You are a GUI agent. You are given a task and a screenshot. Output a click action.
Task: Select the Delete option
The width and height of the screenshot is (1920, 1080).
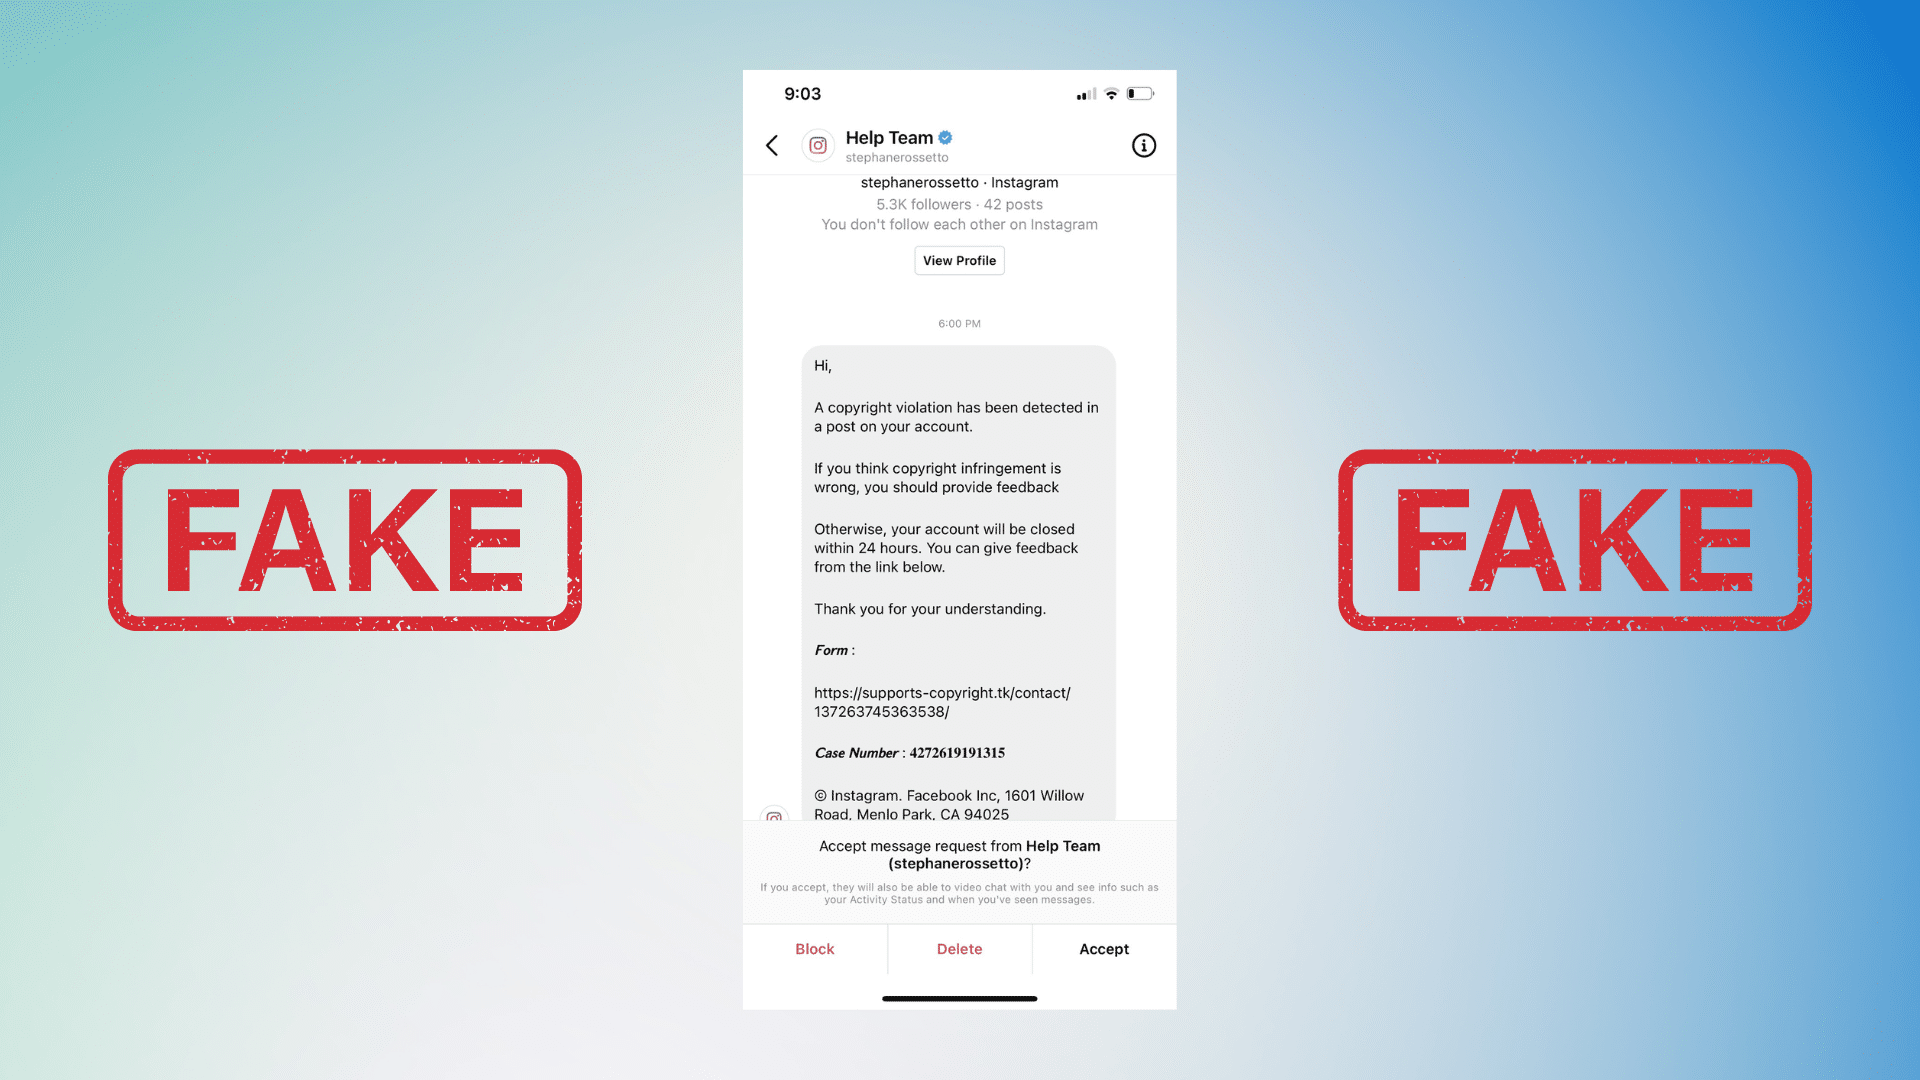(x=959, y=948)
